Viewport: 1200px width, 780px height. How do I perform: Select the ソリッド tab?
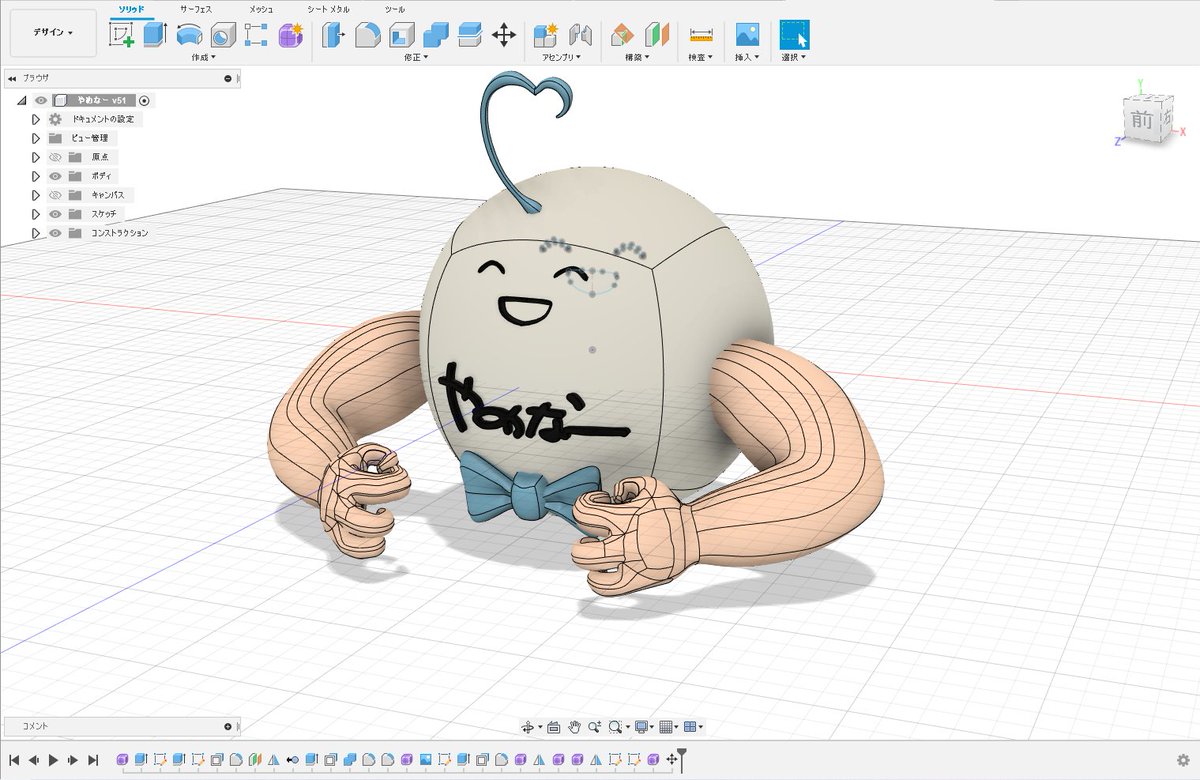(x=132, y=8)
